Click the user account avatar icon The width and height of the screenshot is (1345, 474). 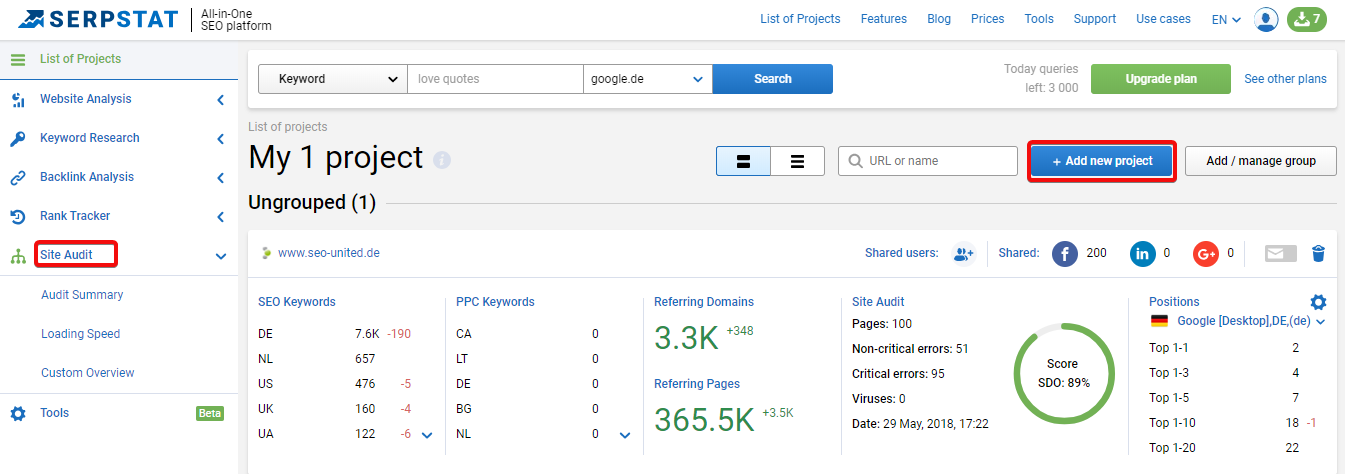click(x=1266, y=19)
